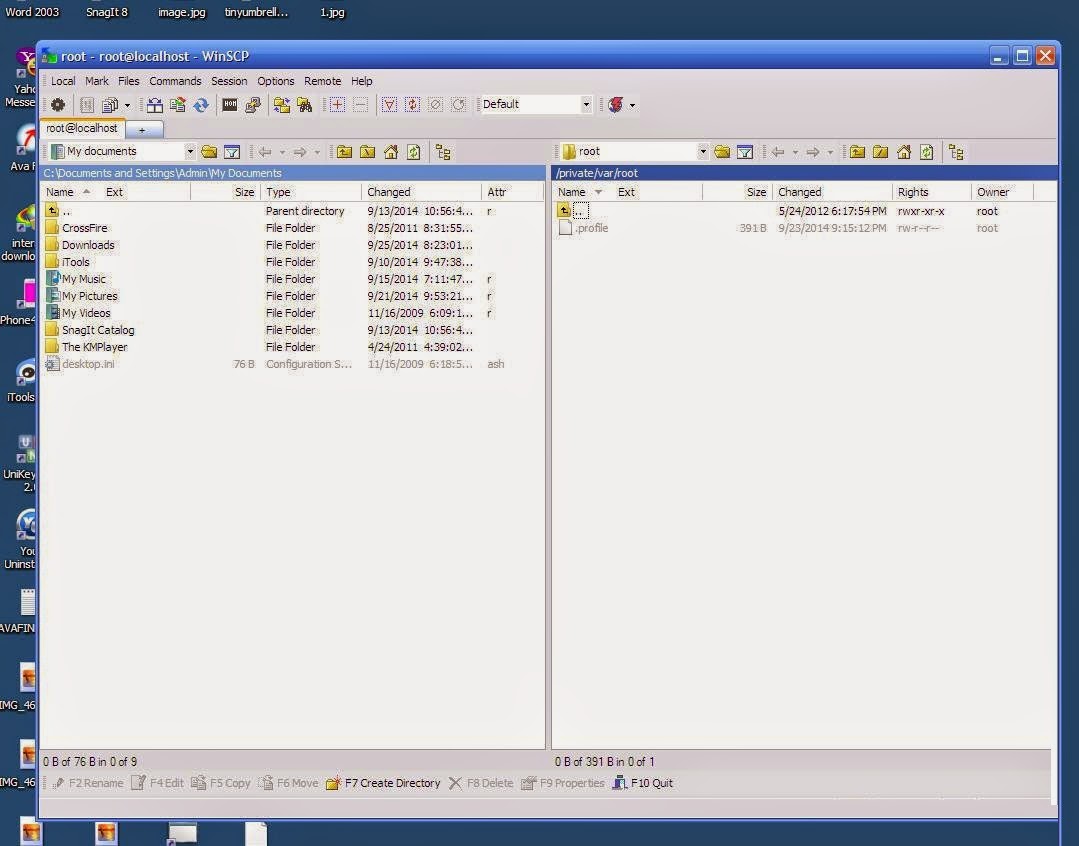Screen dimensions: 1079x846
Task: Open SnagIt 8 desktop shortcut
Action: [x=107, y=12]
